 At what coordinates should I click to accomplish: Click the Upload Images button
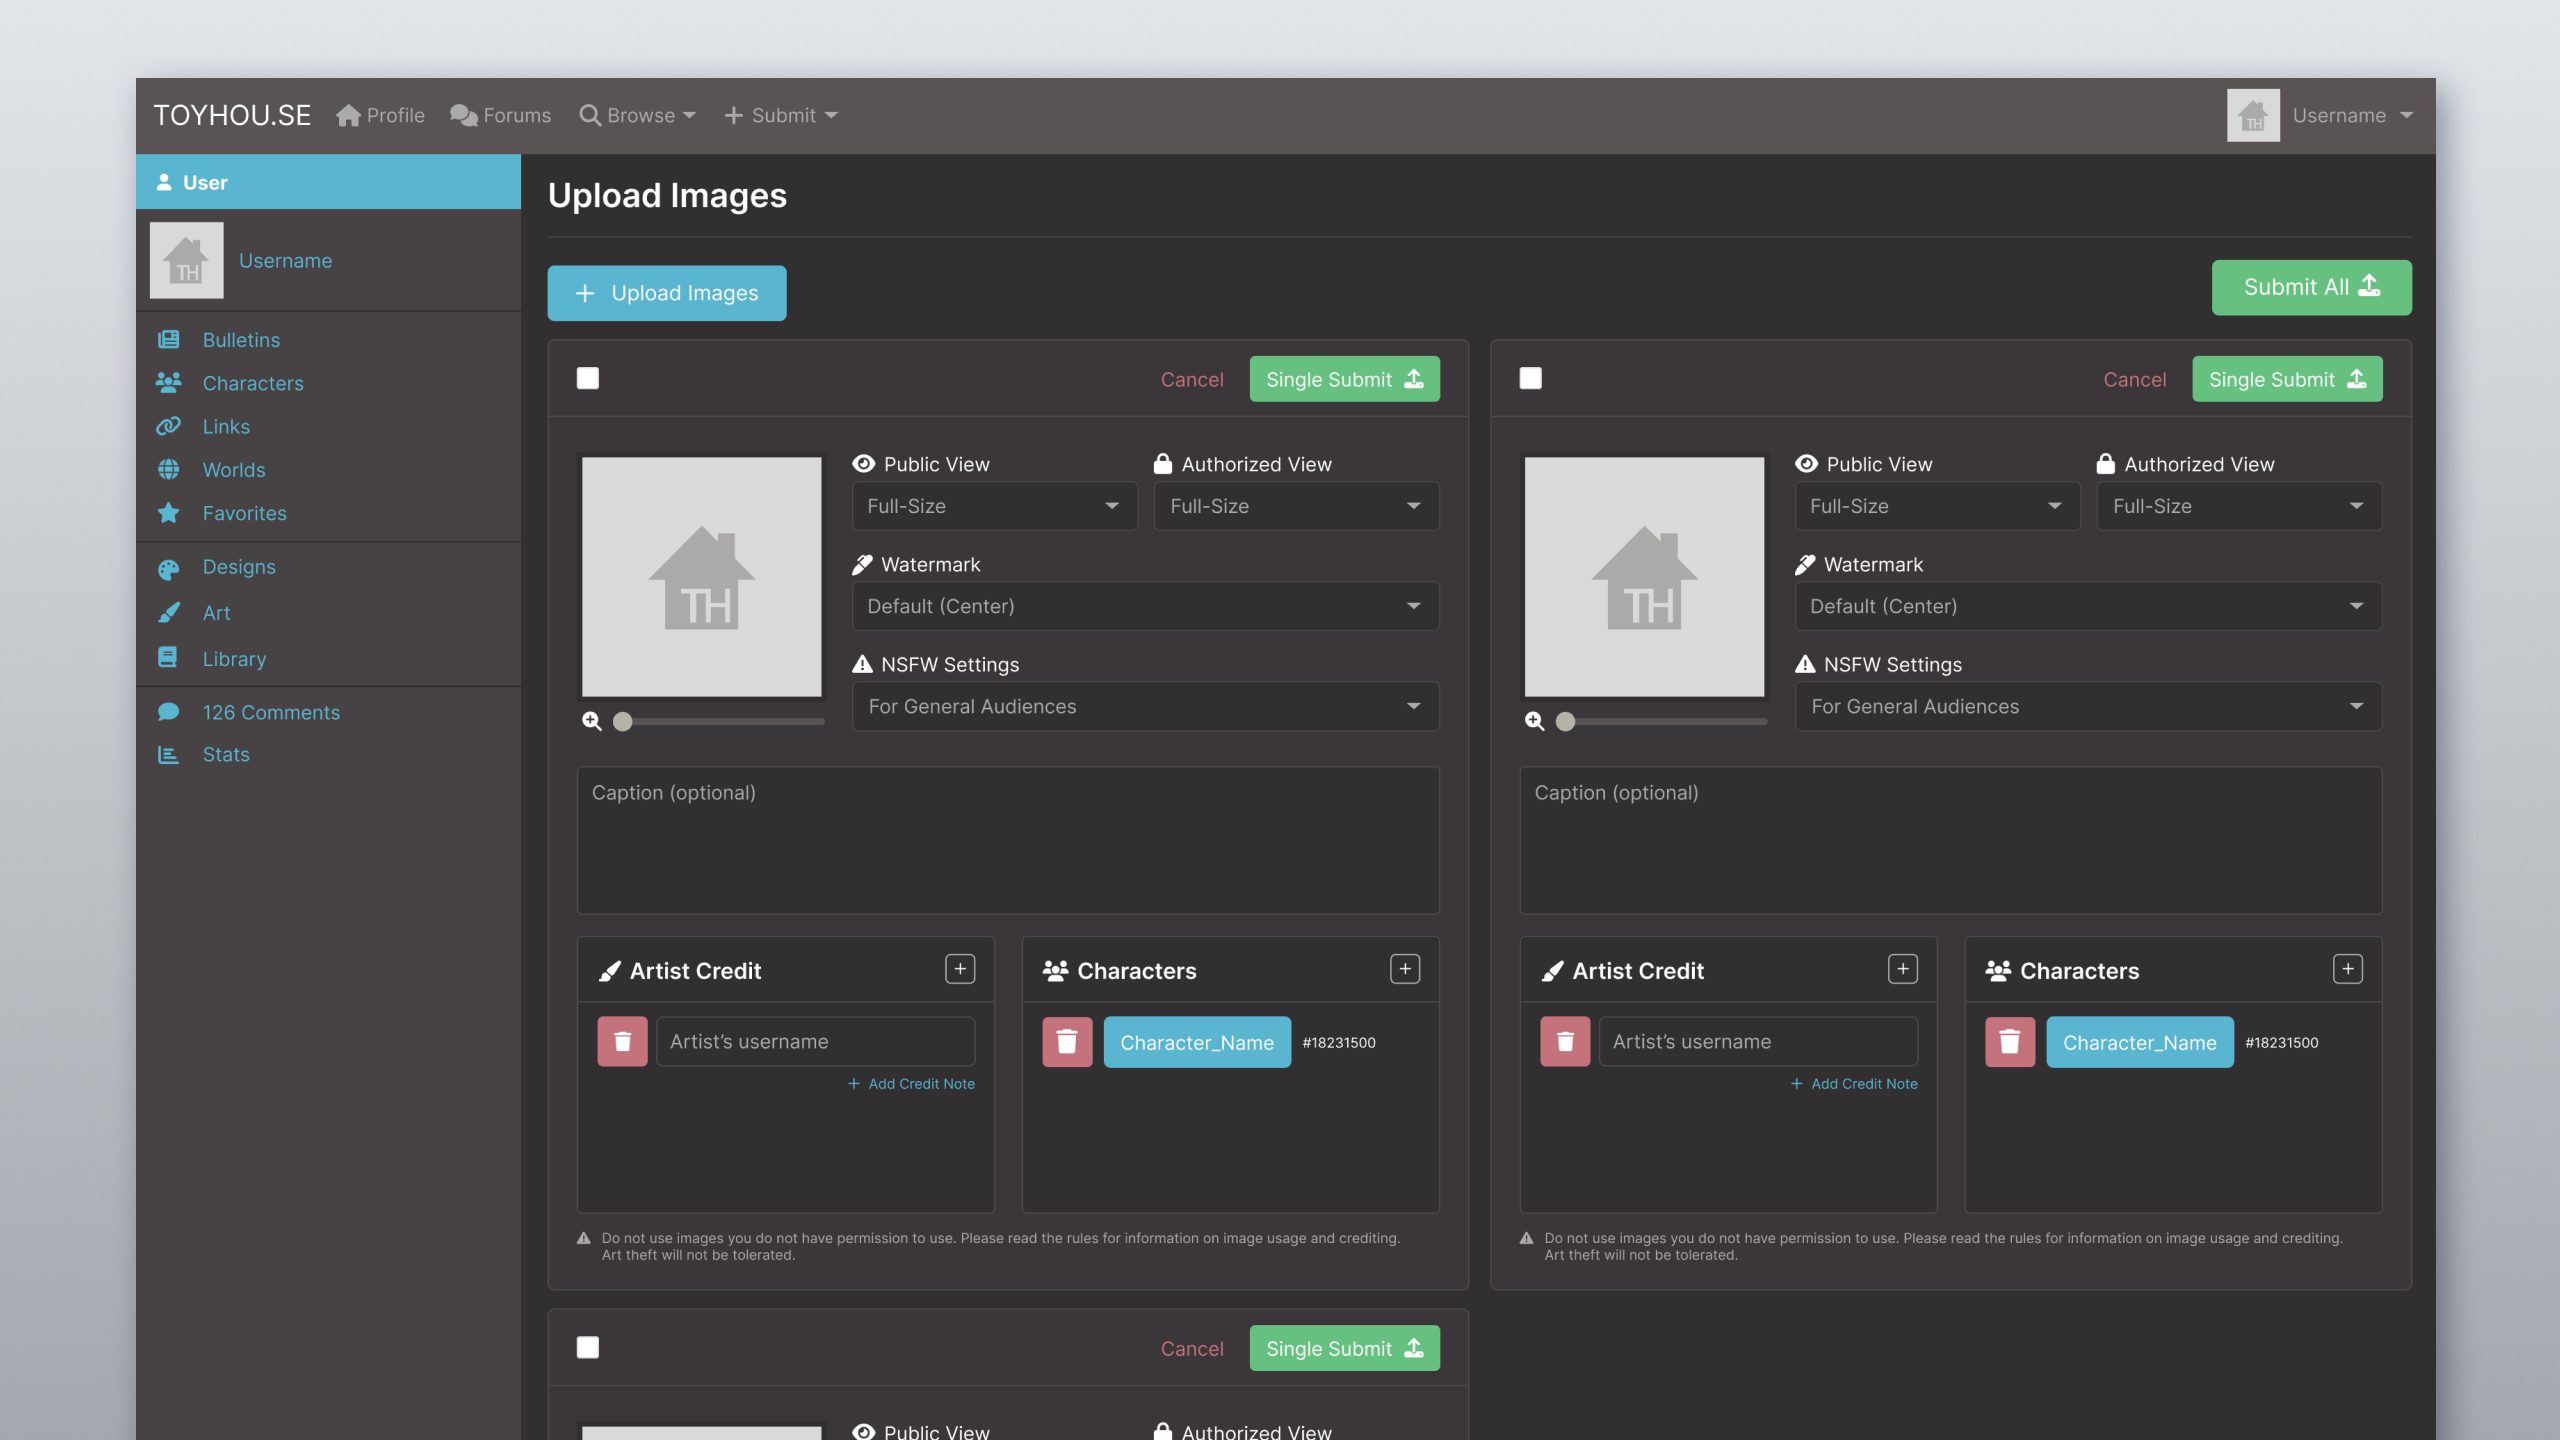[x=667, y=293]
